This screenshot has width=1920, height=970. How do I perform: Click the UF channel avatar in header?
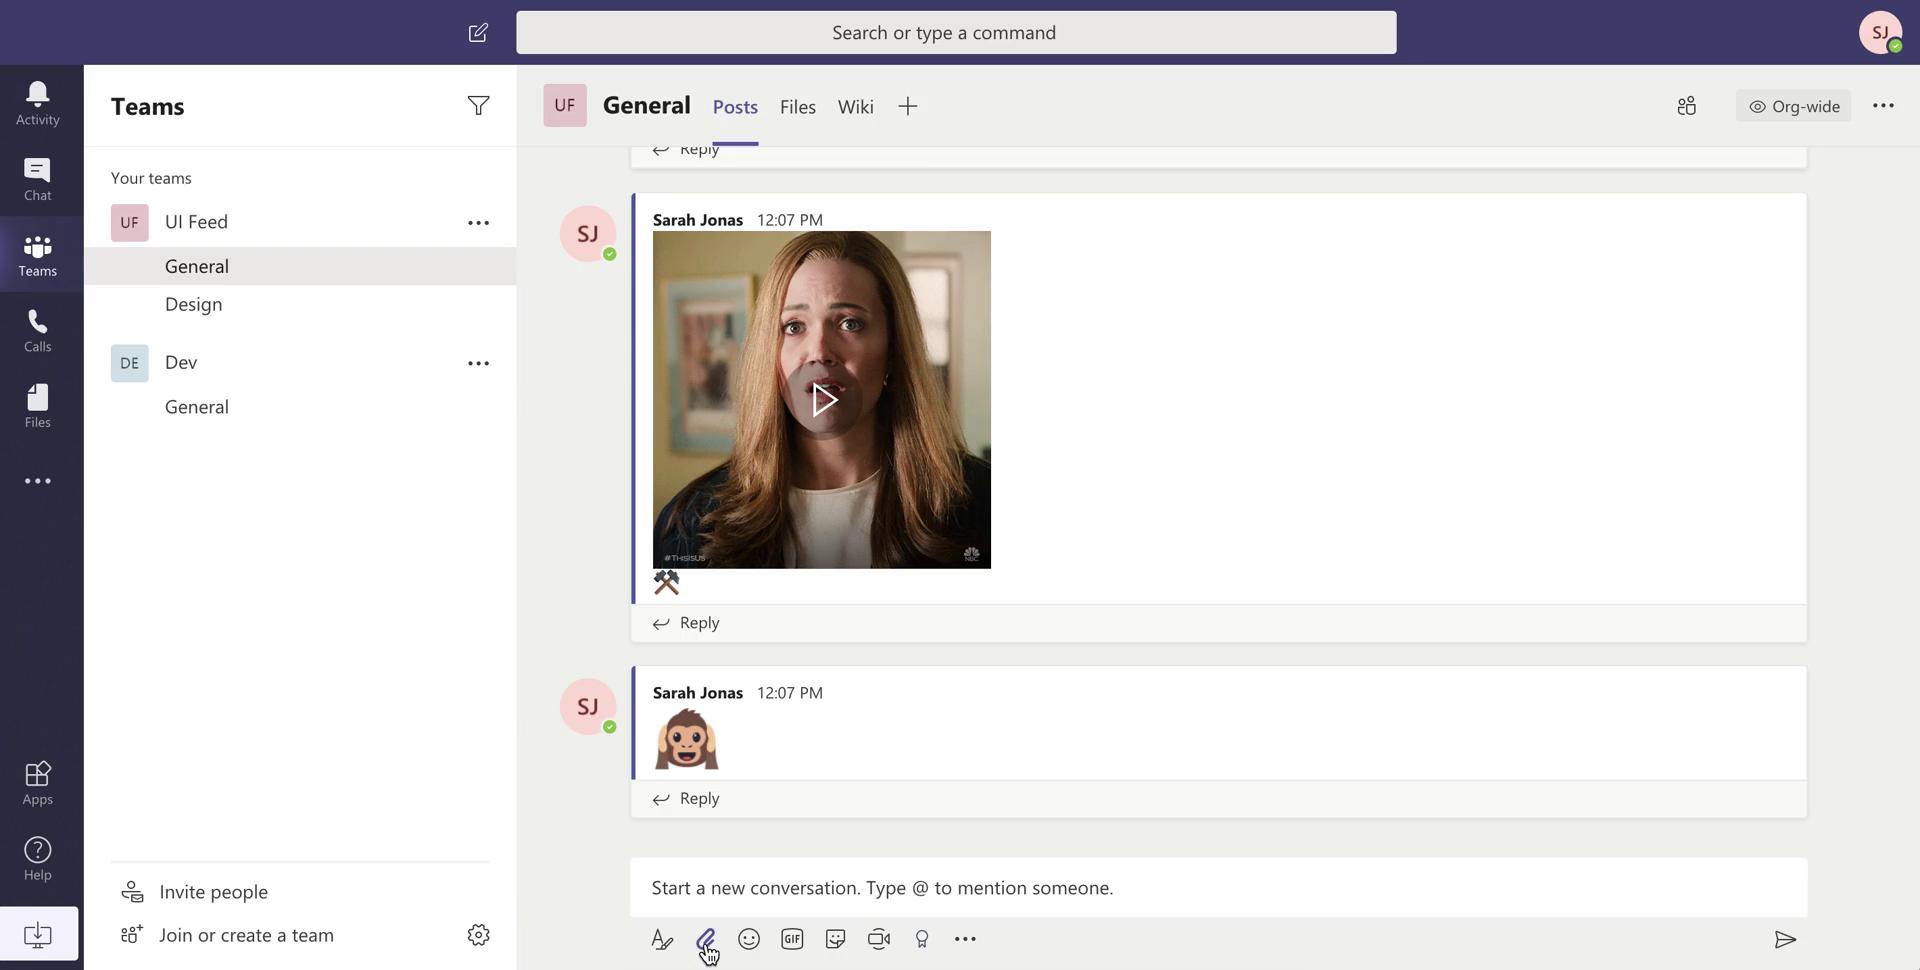pos(565,106)
